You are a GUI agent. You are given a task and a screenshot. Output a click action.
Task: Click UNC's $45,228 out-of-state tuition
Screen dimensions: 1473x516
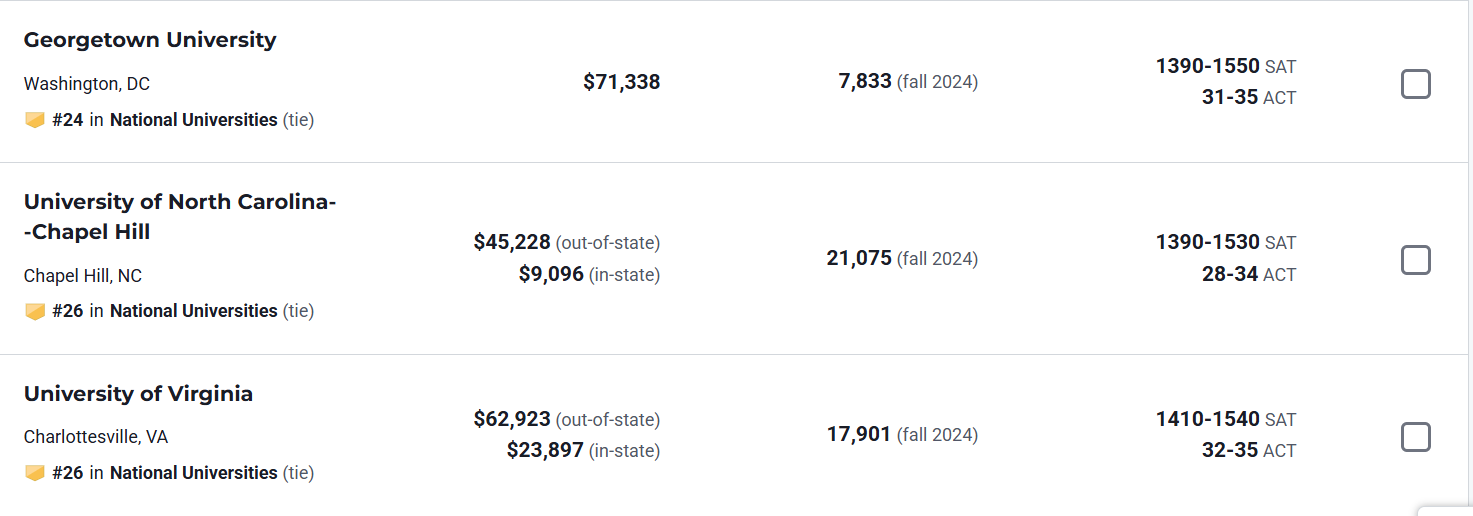512,242
